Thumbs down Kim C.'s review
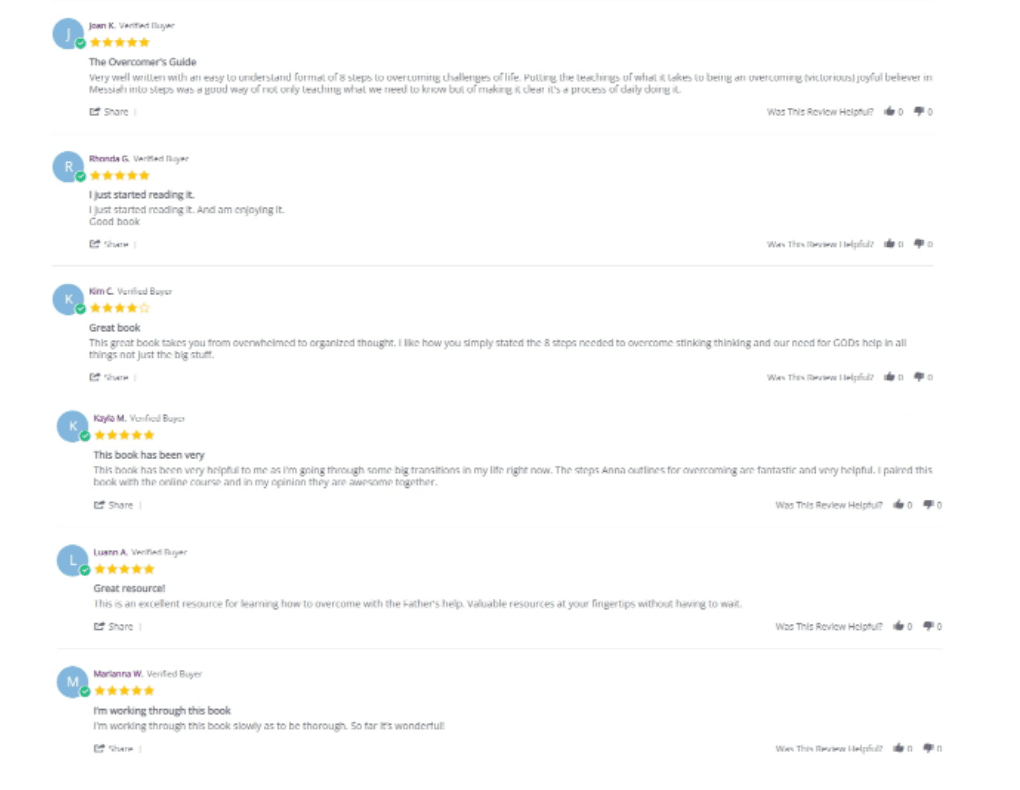 [x=918, y=377]
